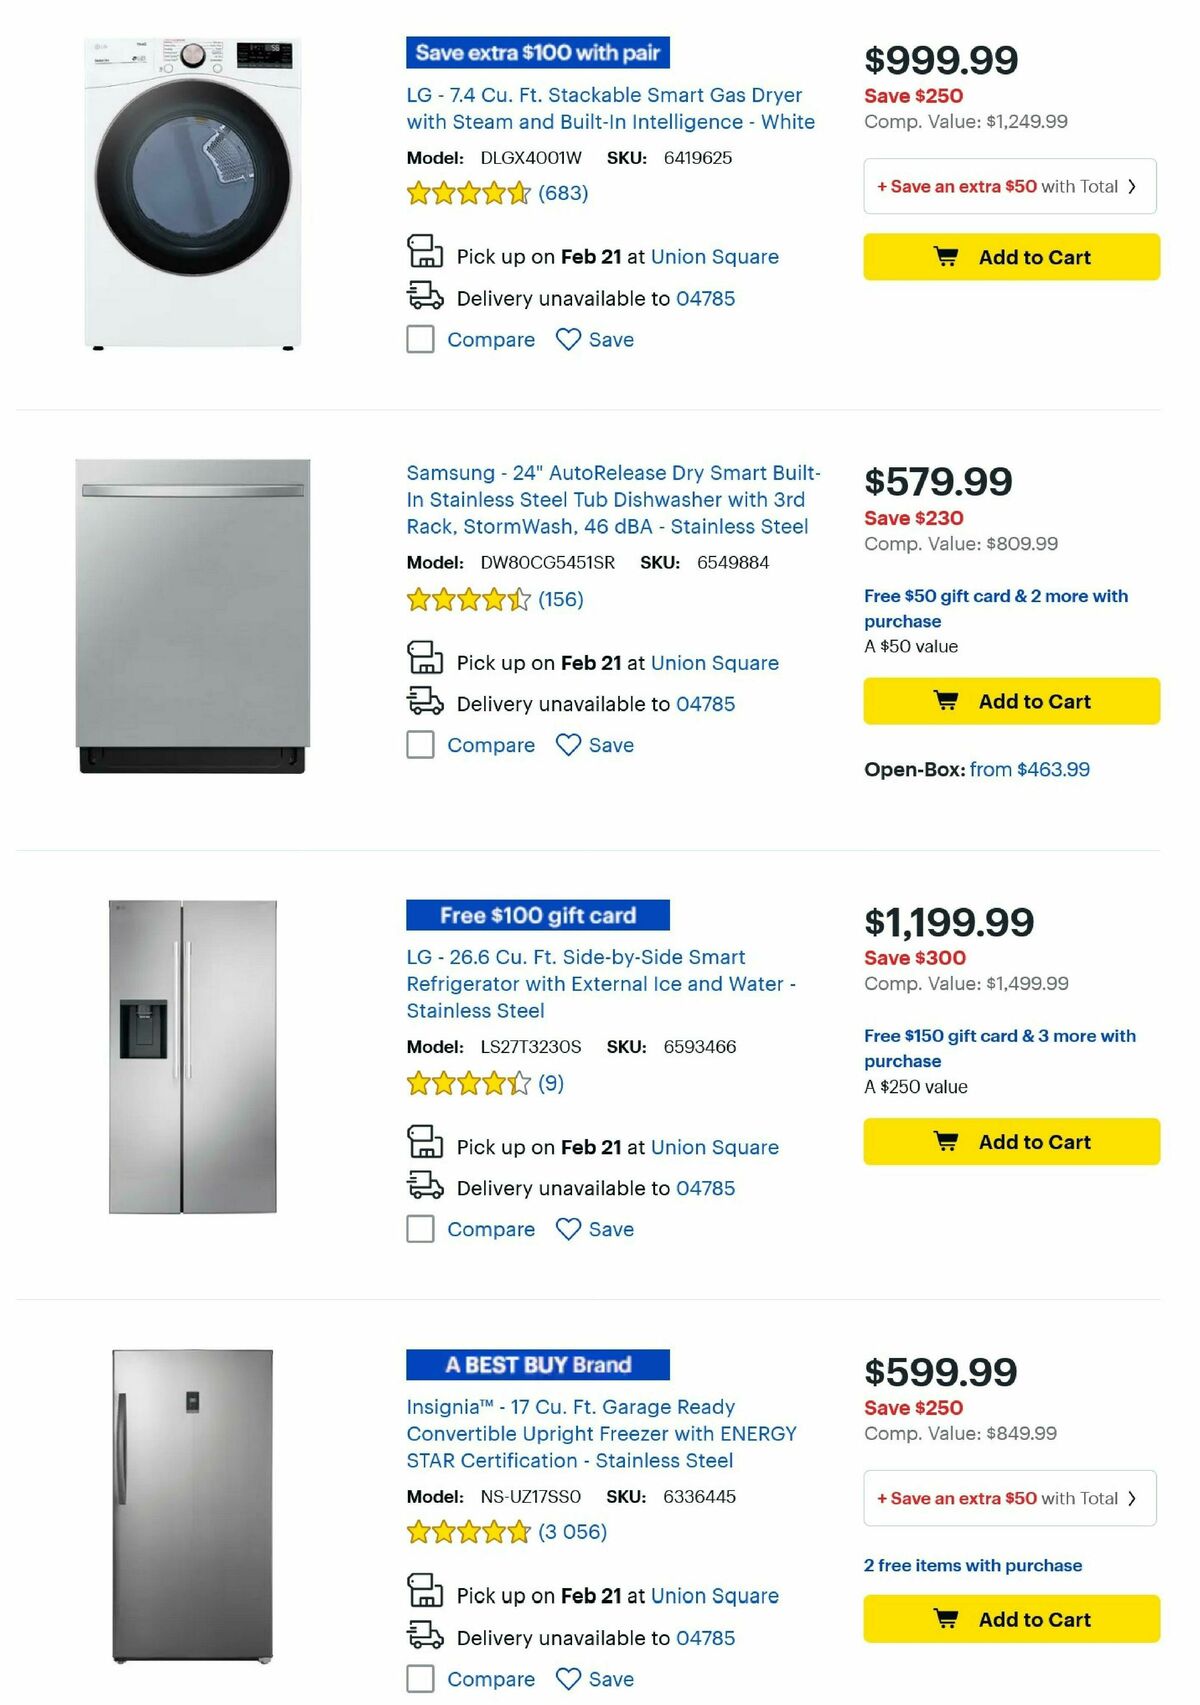This screenshot has width=1200, height=1705.
Task: Check the Compare box for the LG refrigerator
Action: 420,1229
